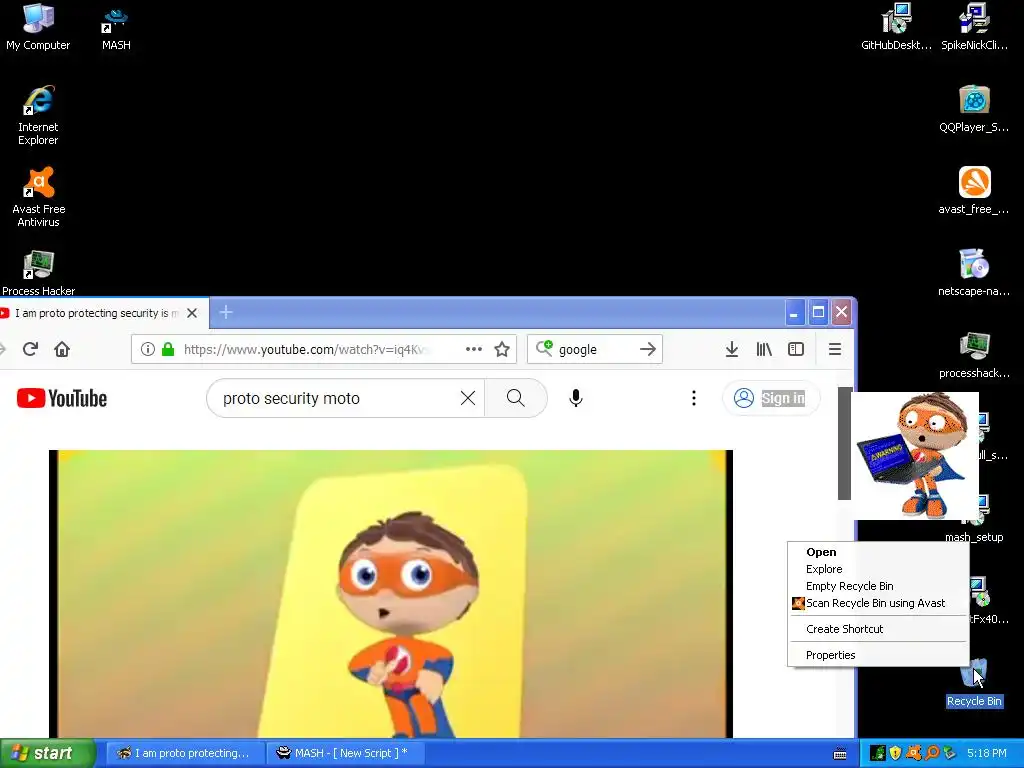Open Process Hacker desktop shortcut

point(39,273)
